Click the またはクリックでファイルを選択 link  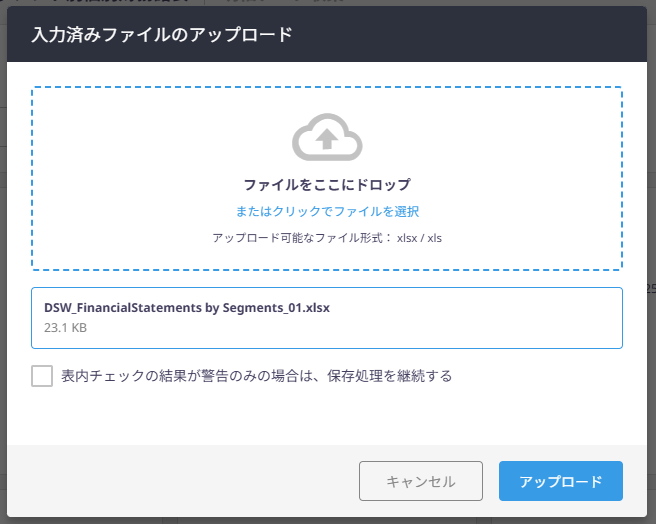pyautogui.click(x=327, y=211)
